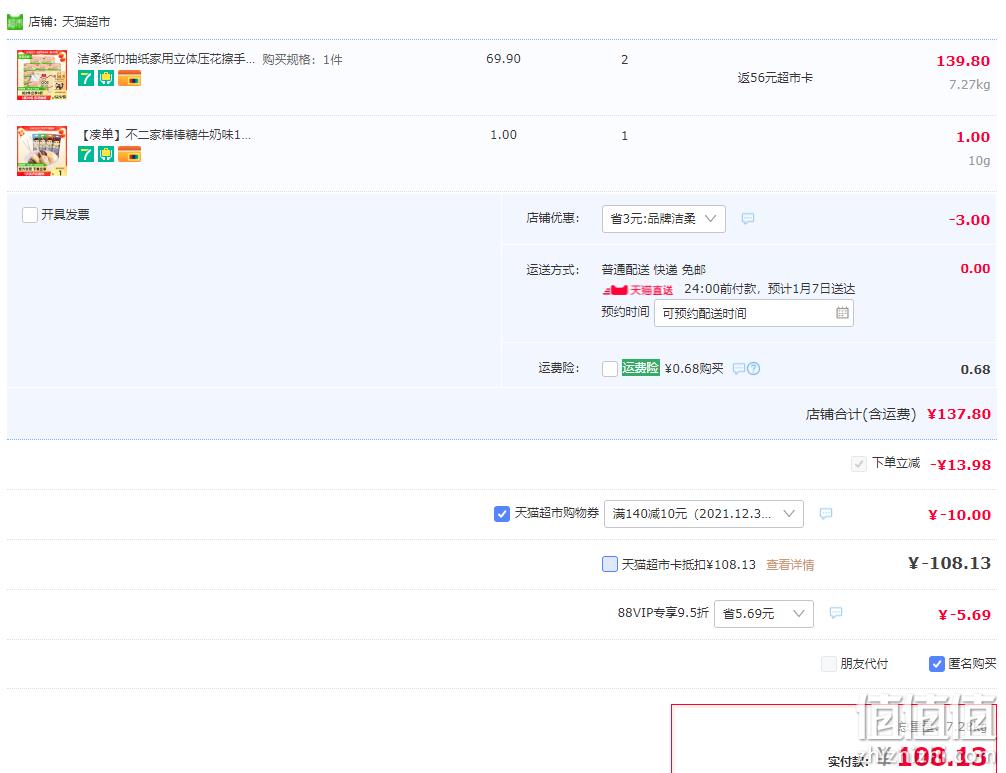Screen dimensions: 1006x773
Task: Click the 139.80 subtotal of the tissue item
Action: click(963, 61)
